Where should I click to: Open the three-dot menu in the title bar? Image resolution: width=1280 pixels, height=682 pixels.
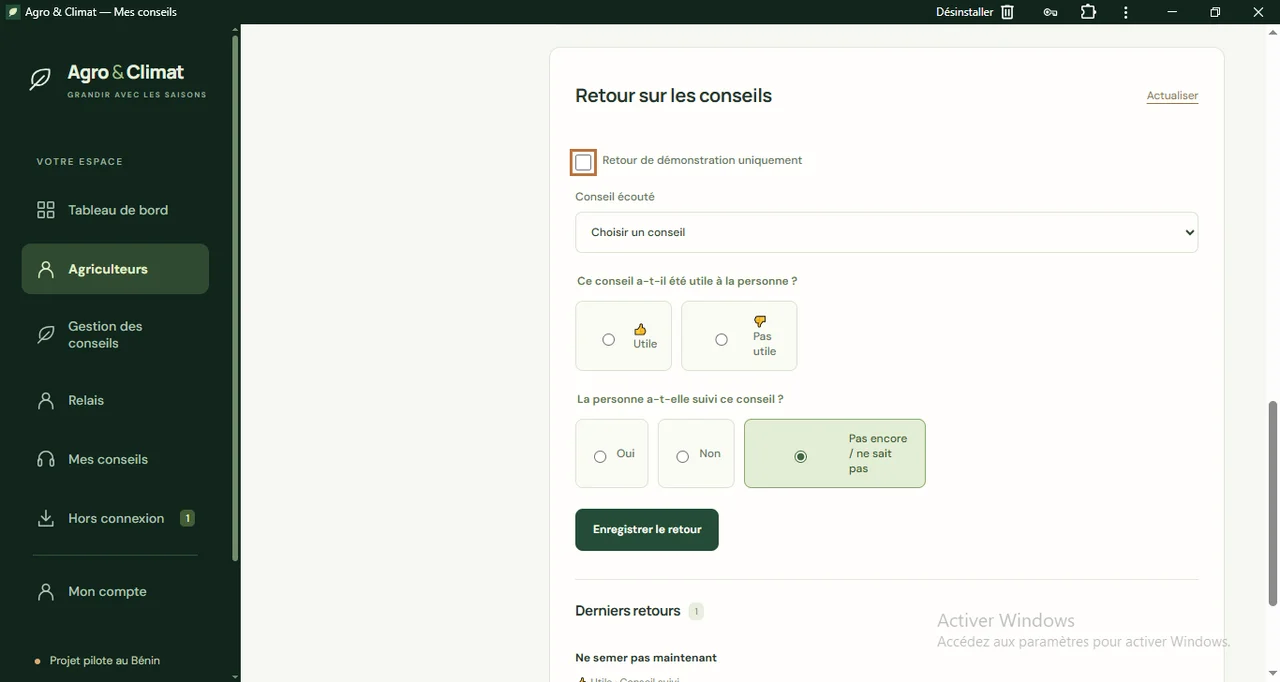tap(1126, 12)
